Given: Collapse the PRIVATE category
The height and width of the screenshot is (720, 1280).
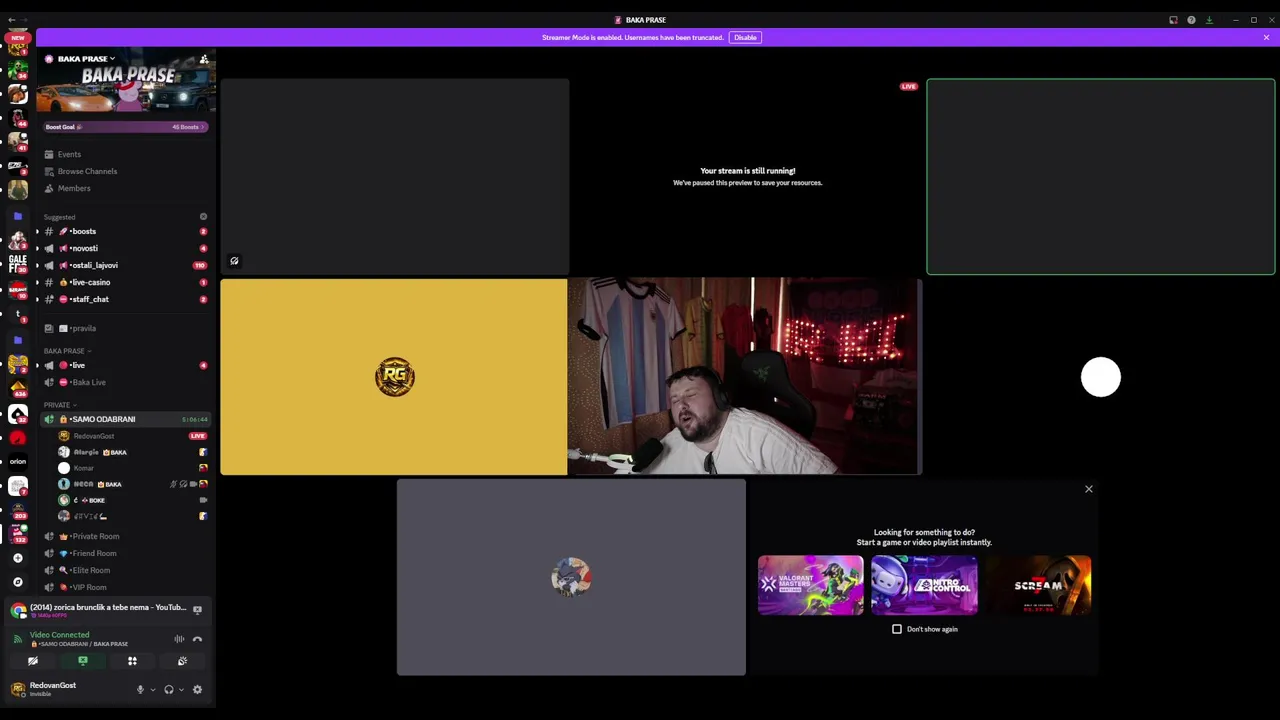Looking at the screenshot, I should 60,405.
